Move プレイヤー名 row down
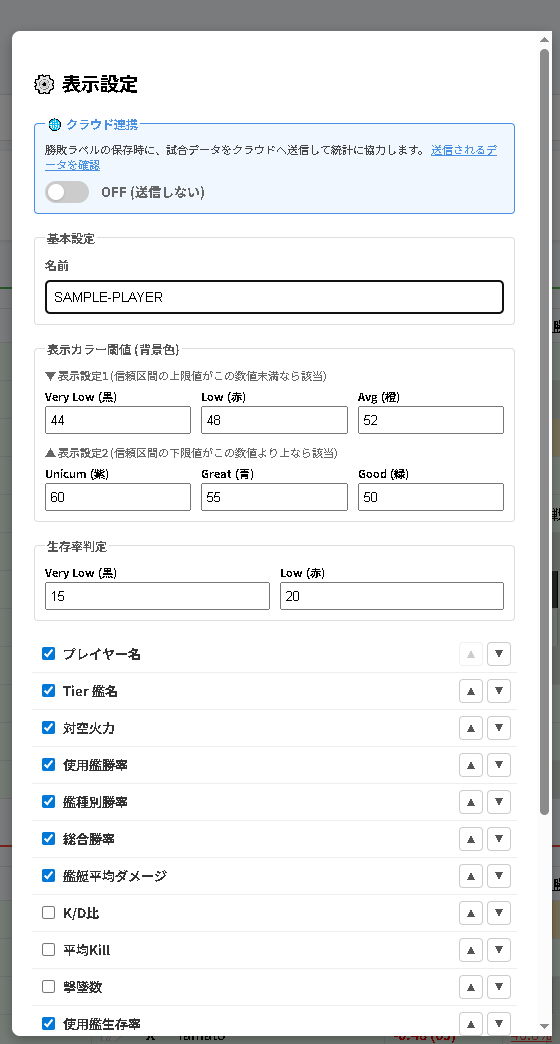 pos(499,654)
